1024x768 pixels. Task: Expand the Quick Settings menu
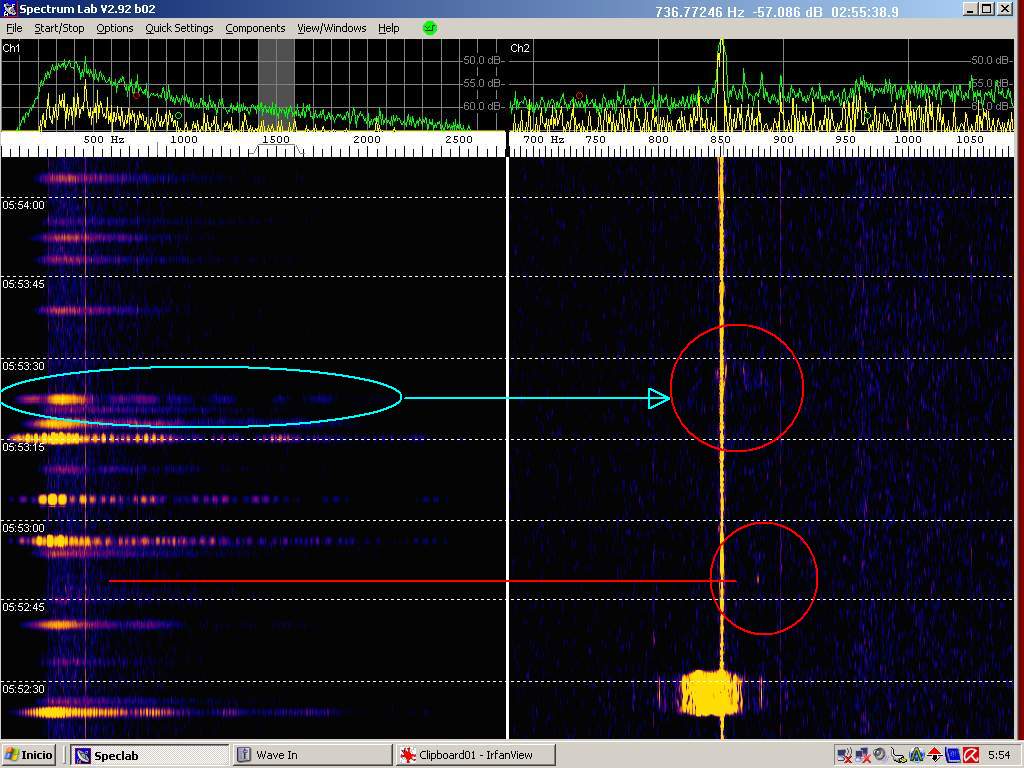(179, 28)
